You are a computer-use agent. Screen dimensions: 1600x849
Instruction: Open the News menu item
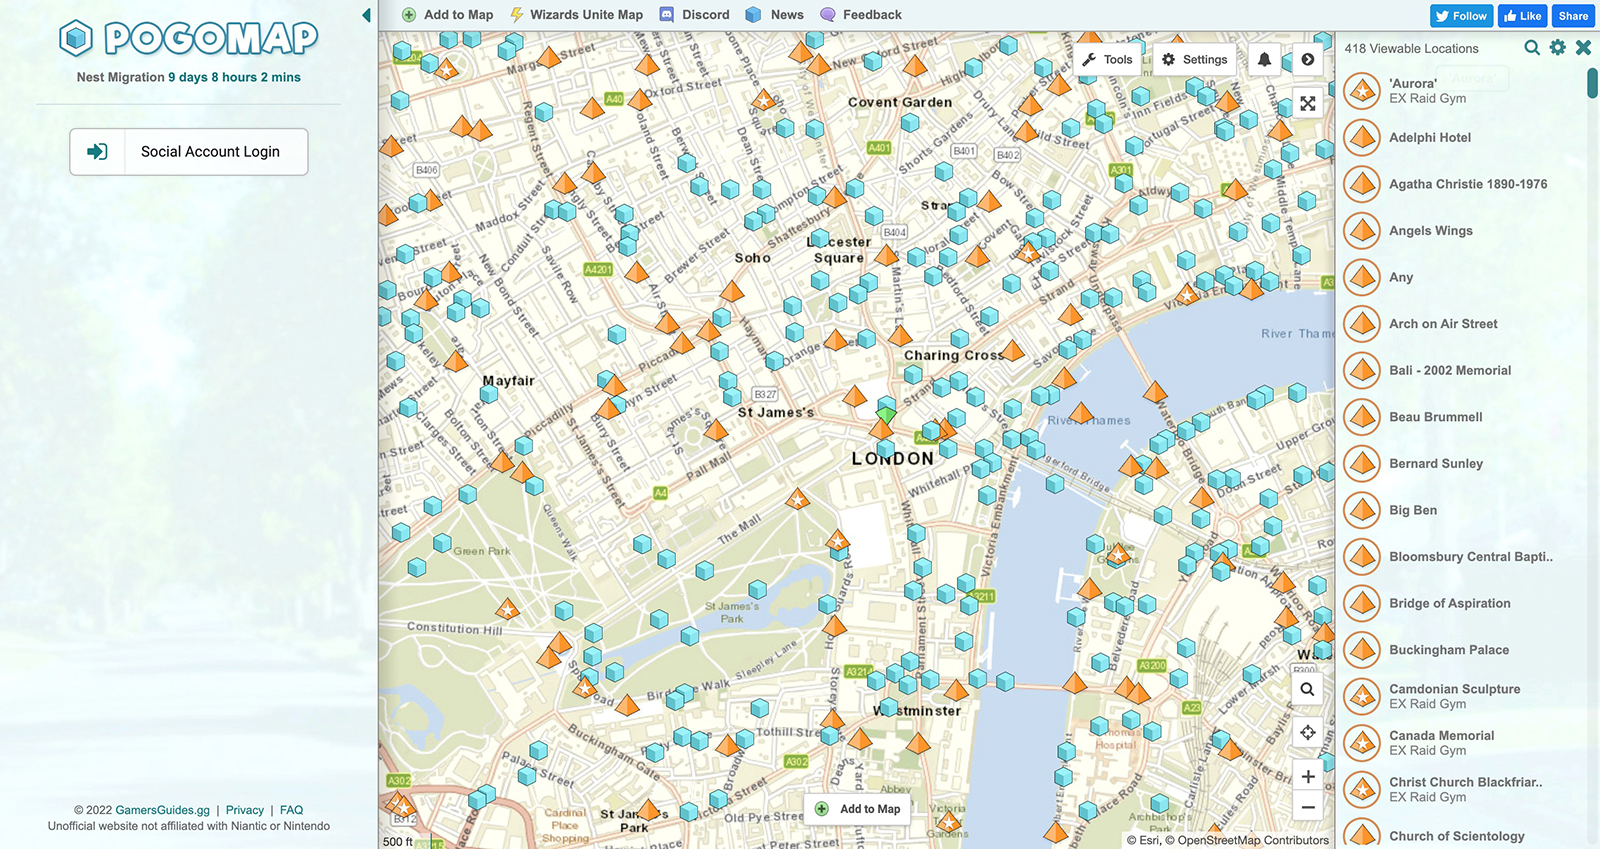[x=775, y=15]
